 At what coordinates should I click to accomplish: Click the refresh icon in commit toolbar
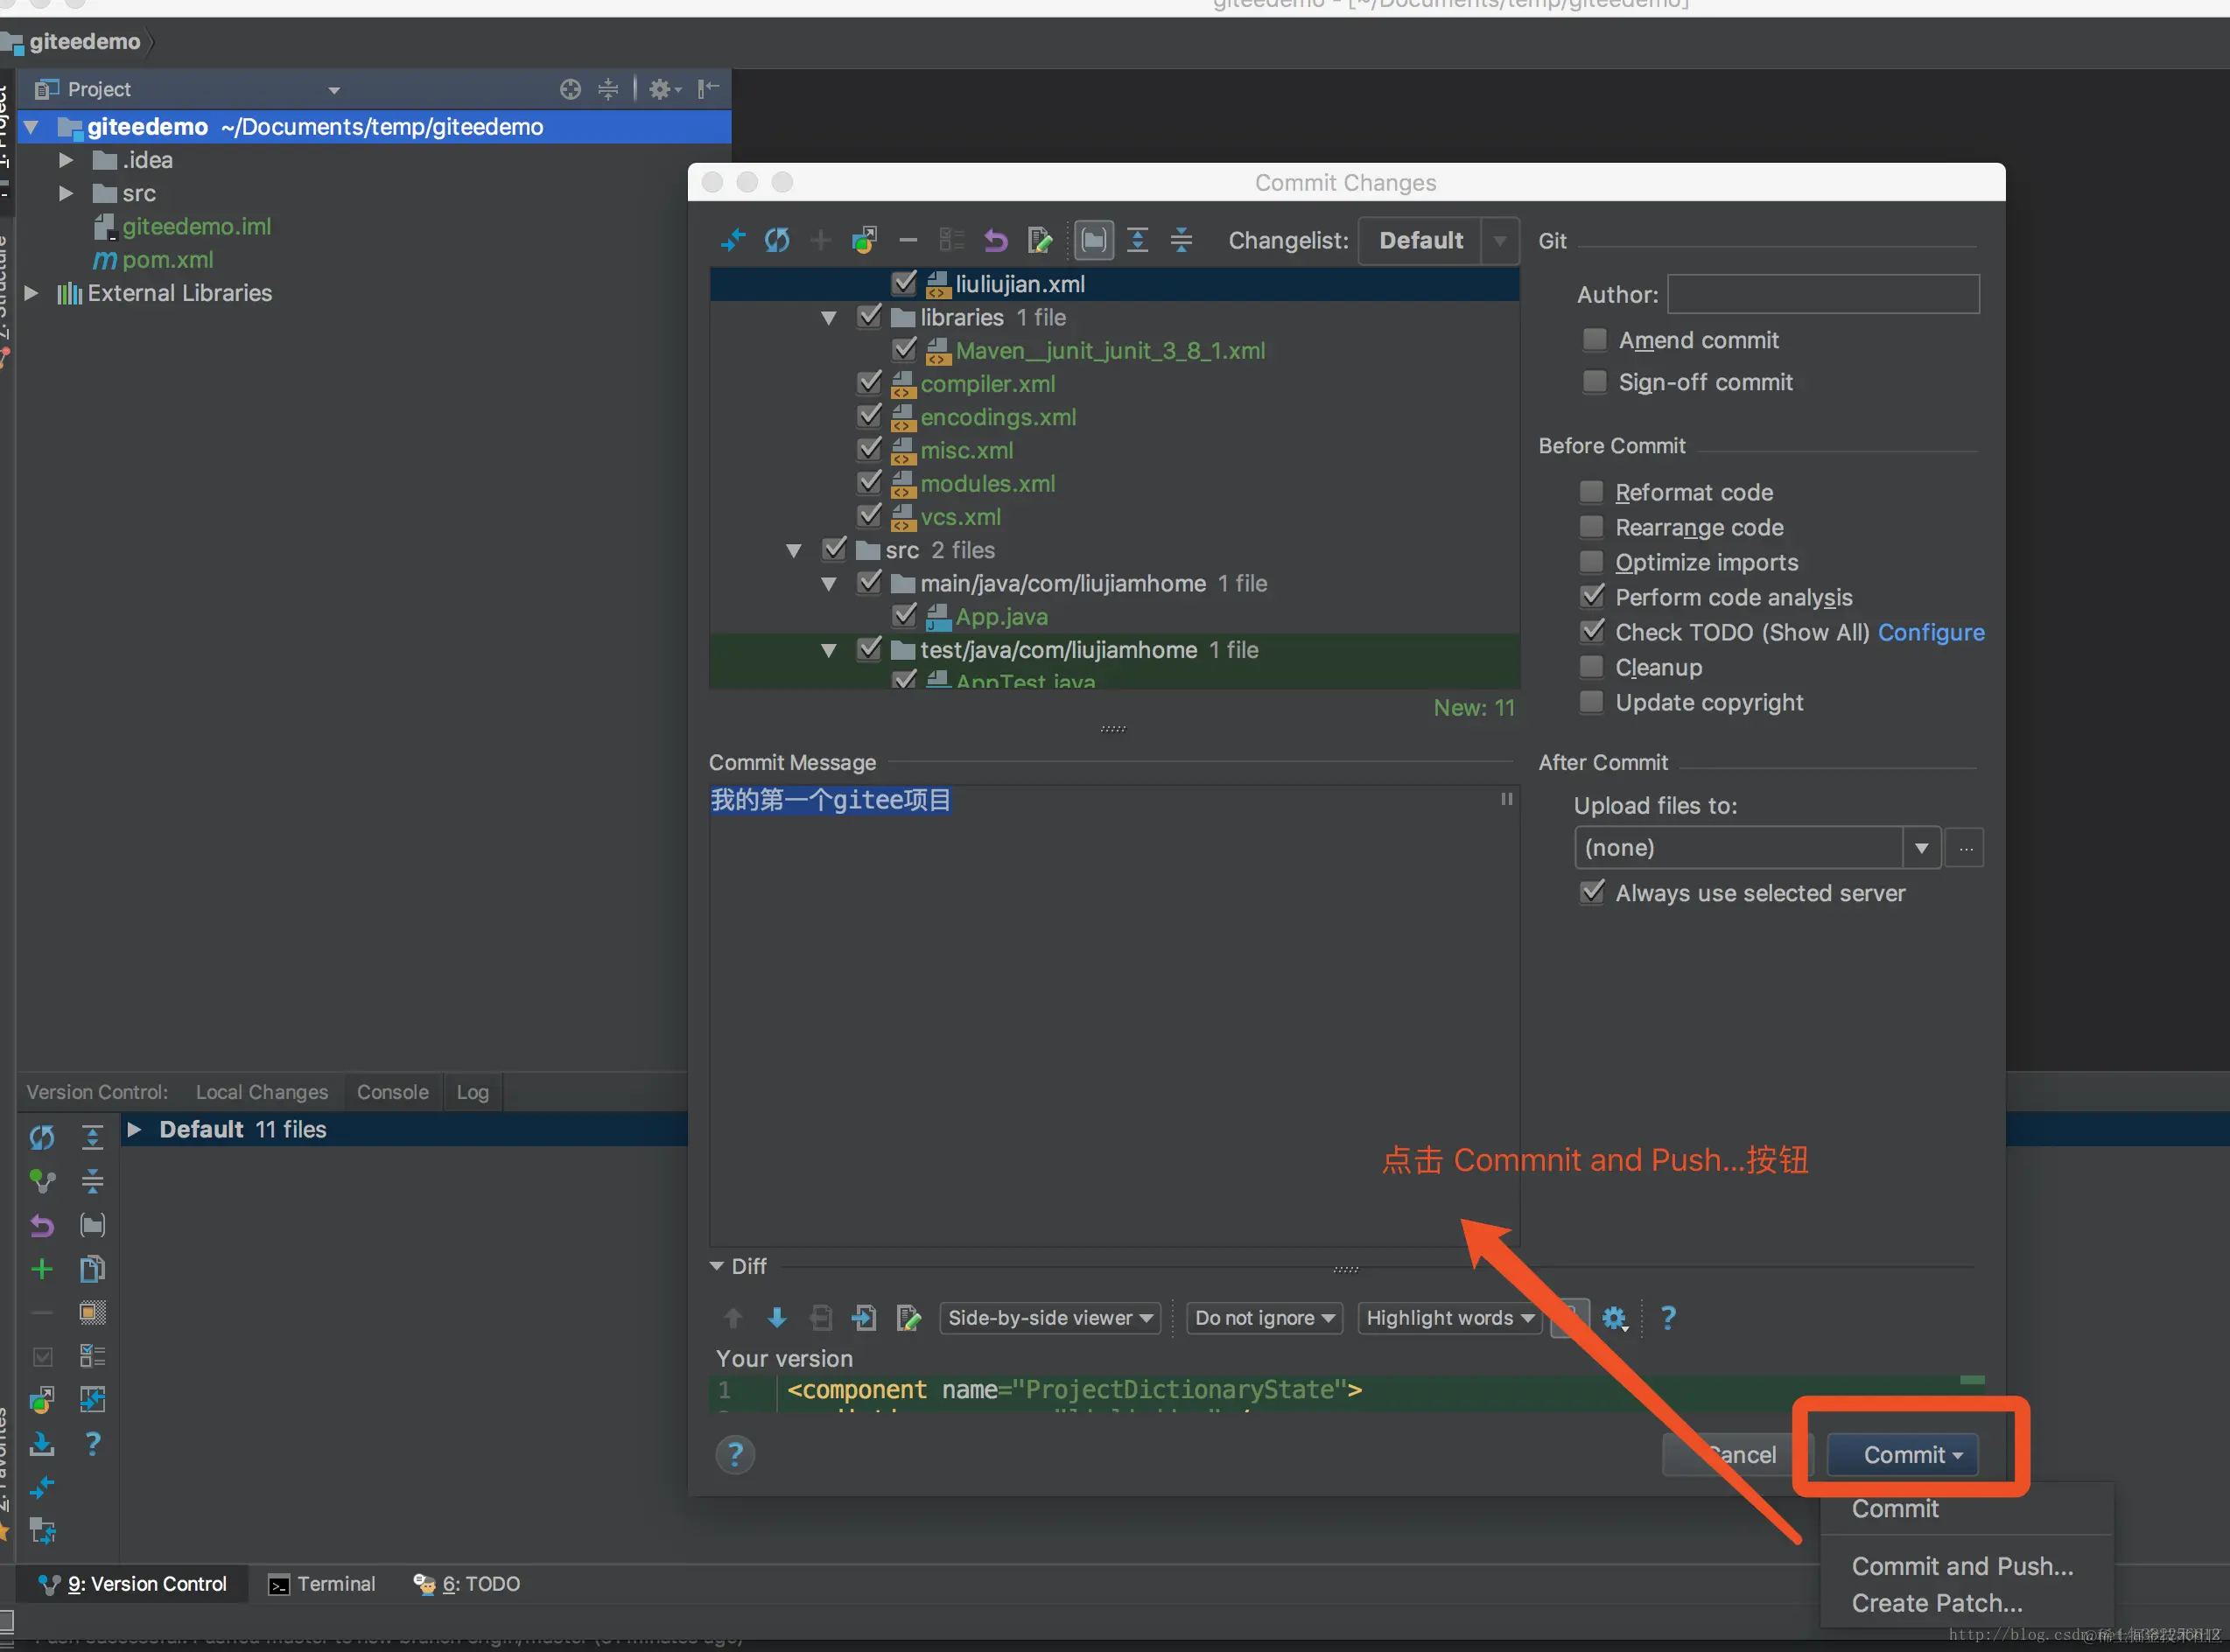coord(777,240)
